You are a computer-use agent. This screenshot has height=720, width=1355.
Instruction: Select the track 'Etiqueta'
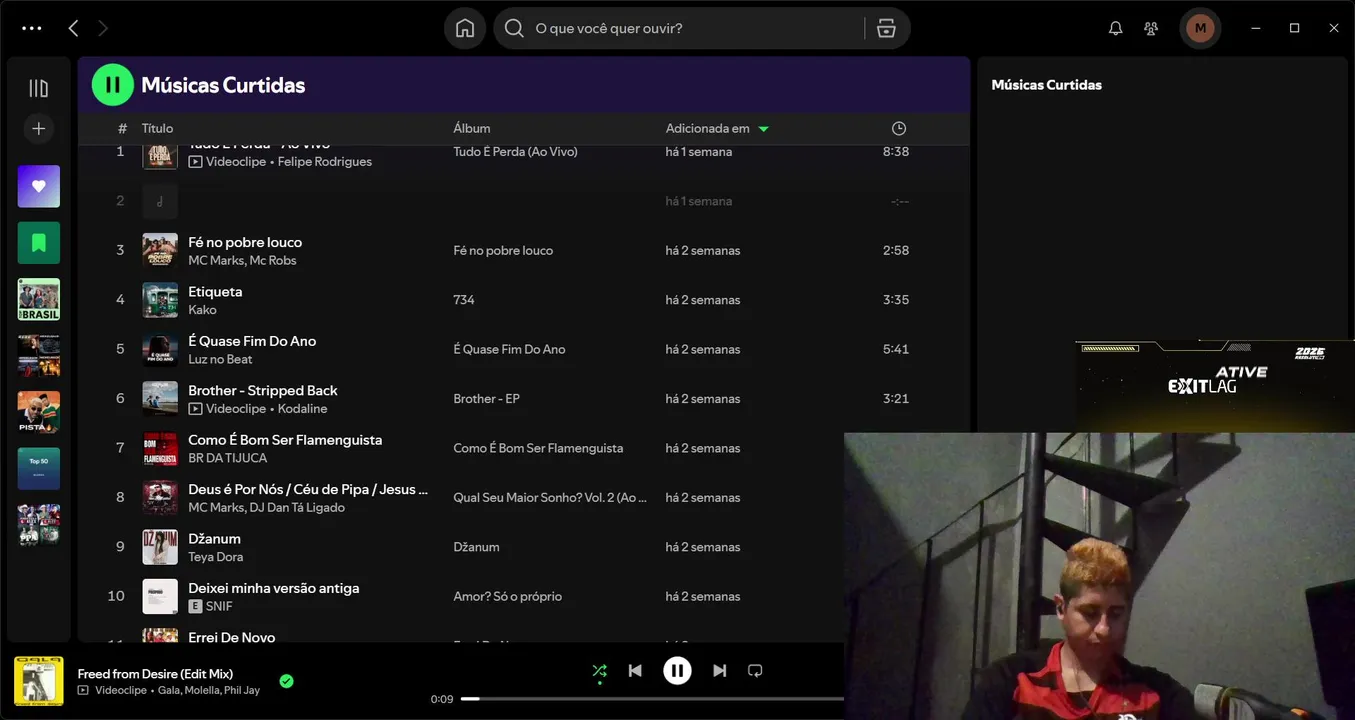pos(215,291)
